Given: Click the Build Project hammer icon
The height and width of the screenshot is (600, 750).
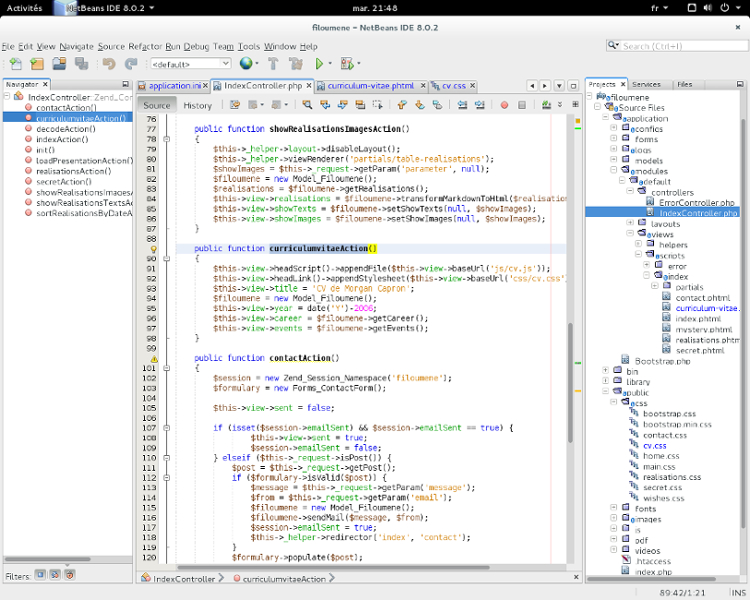Looking at the screenshot, I should click(272, 64).
